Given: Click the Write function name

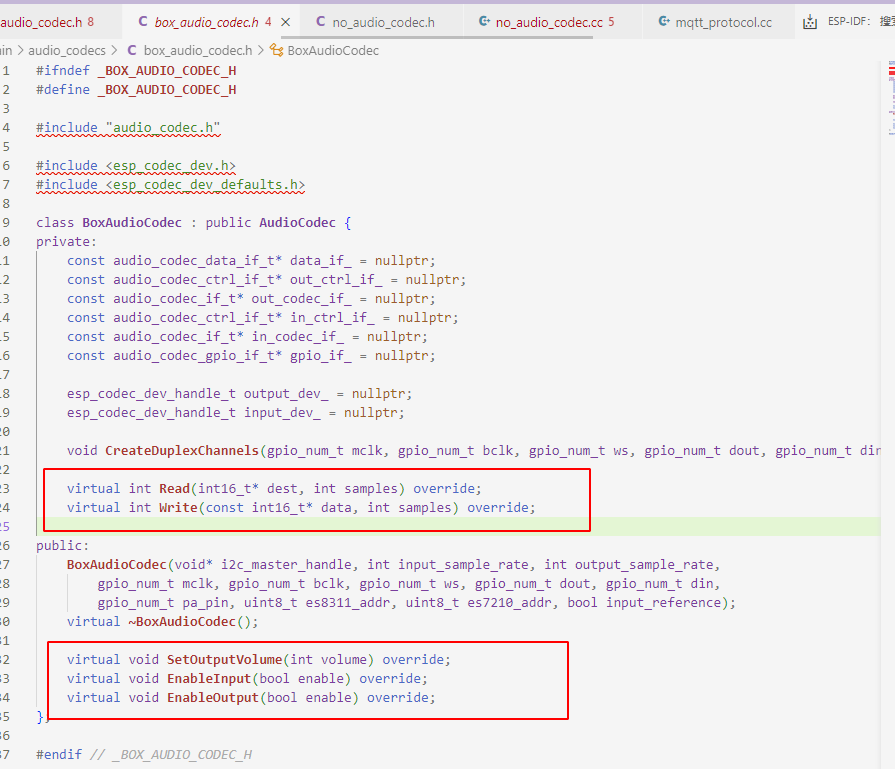Looking at the screenshot, I should pyautogui.click(x=178, y=507).
